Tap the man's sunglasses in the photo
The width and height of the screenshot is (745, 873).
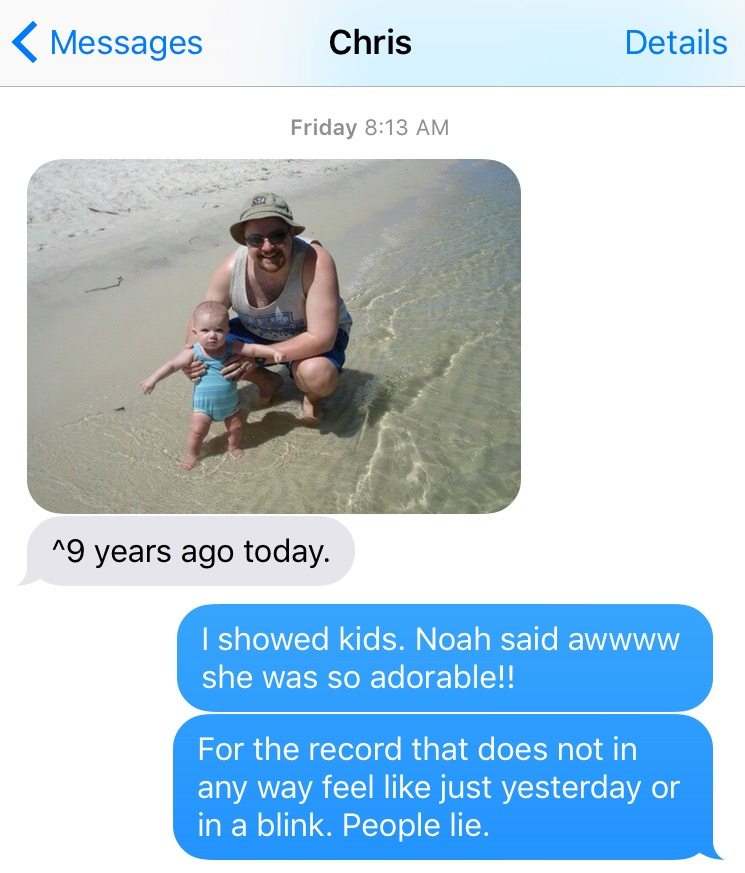[266, 238]
